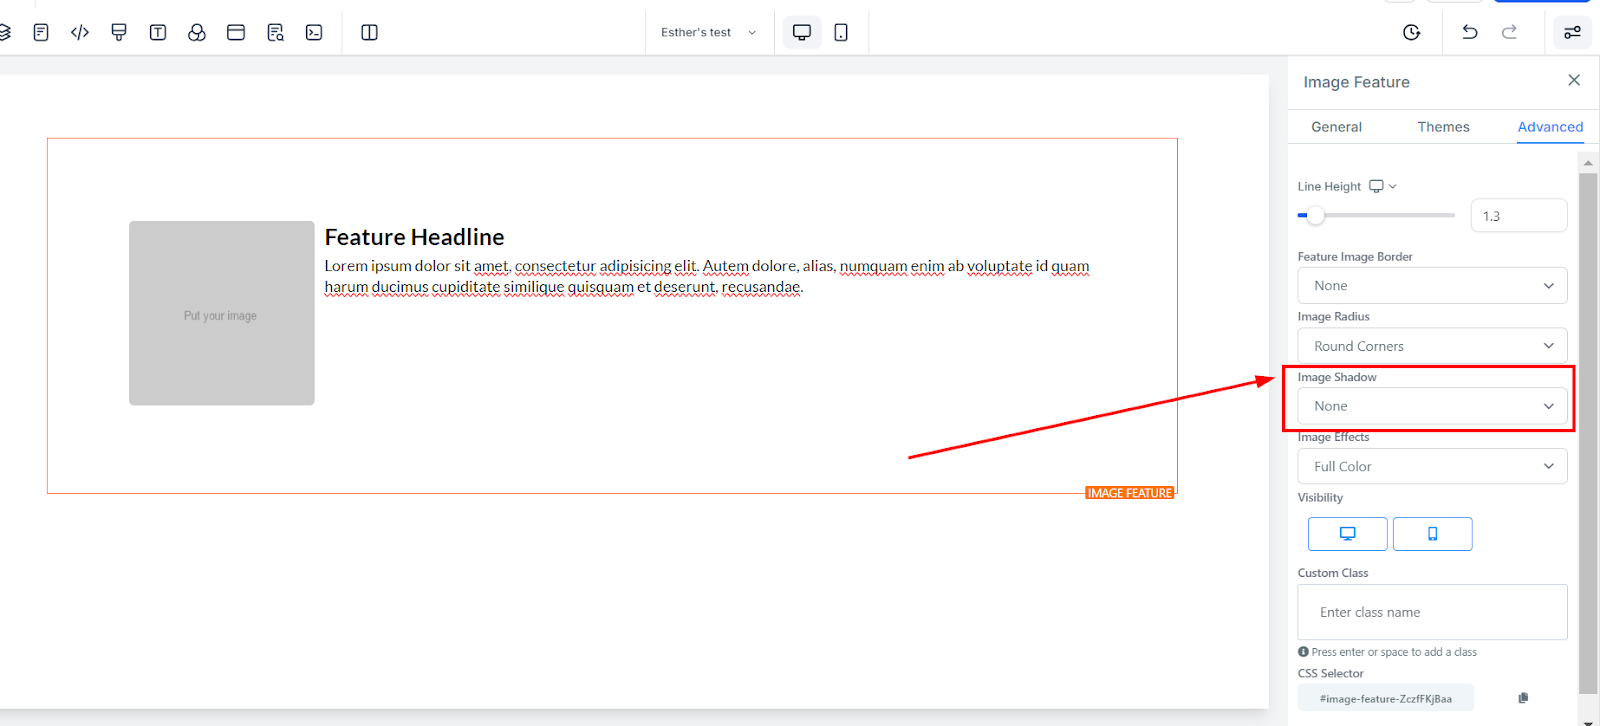Switch to the General tab
Screen dimensions: 1600x726
(1336, 127)
